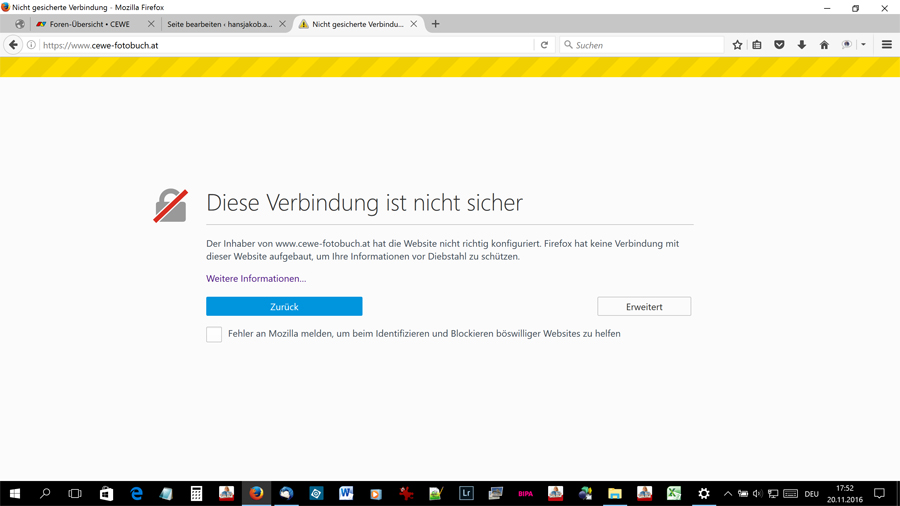Open Windows taskbar search

[x=45, y=493]
